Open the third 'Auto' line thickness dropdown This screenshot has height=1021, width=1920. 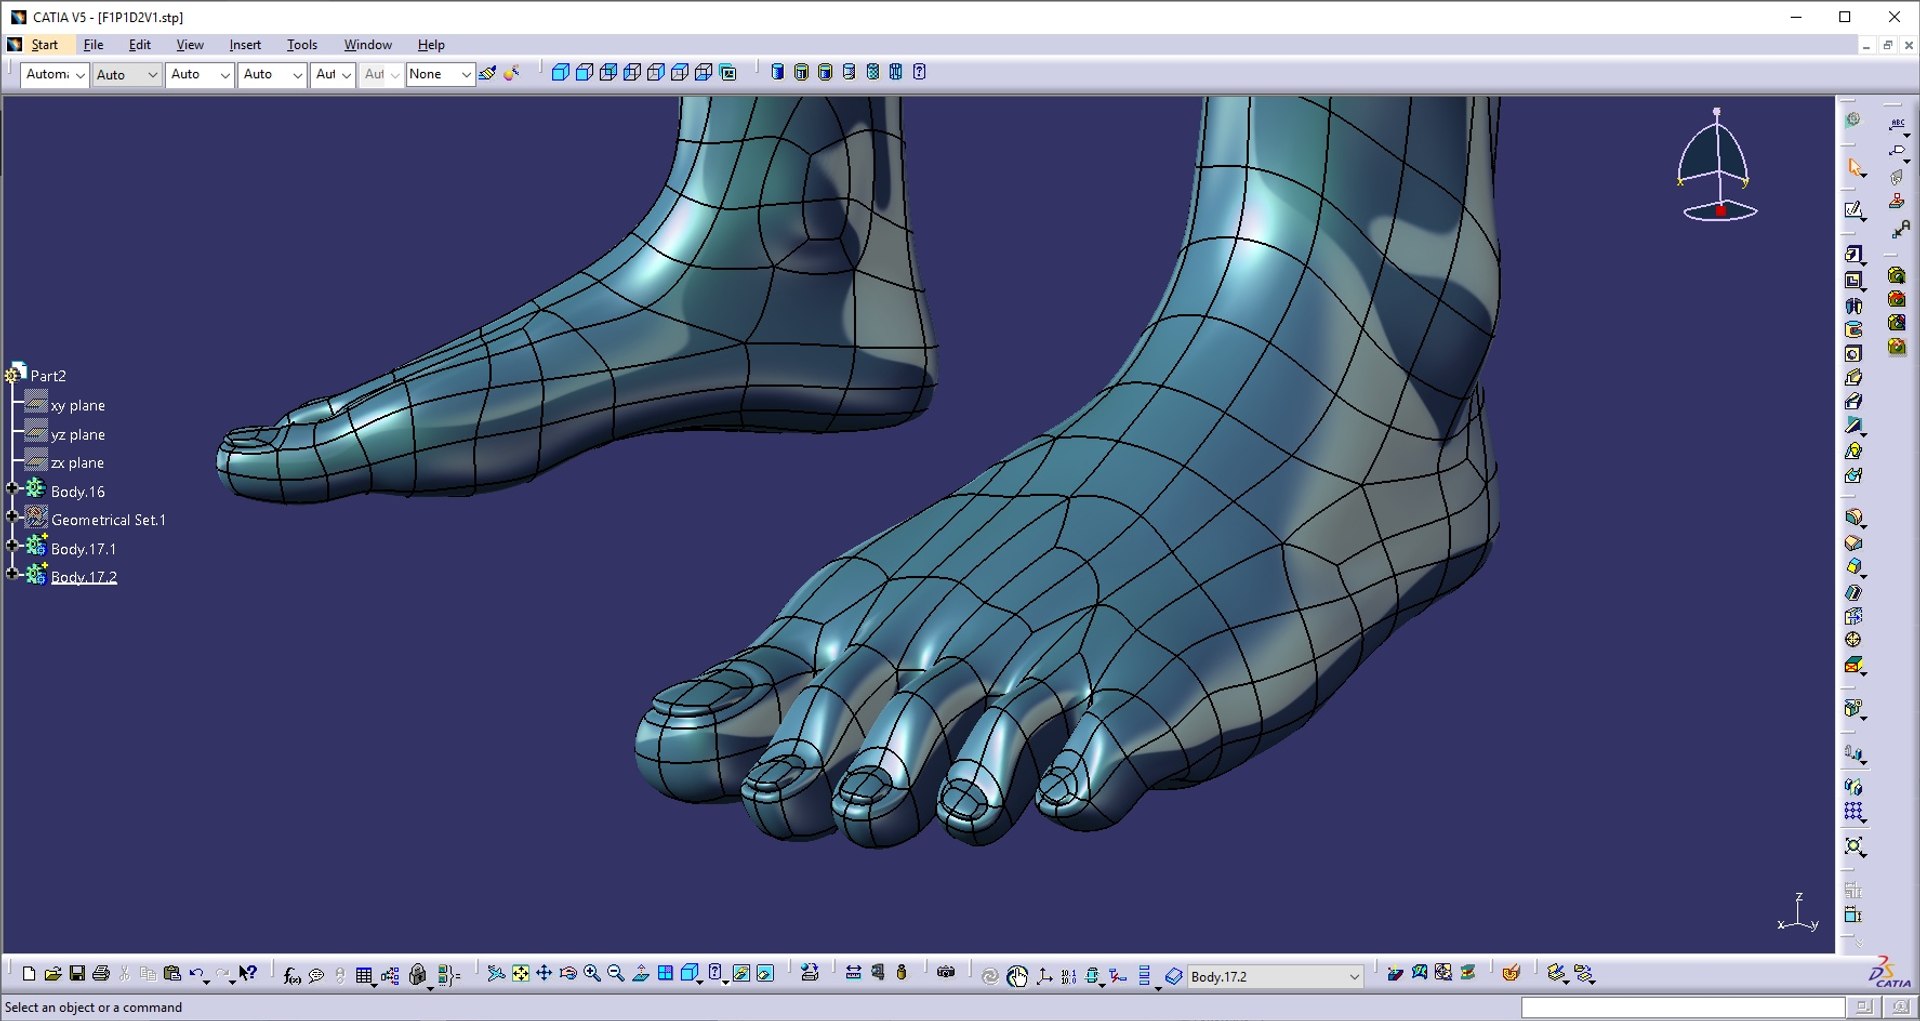pos(200,74)
